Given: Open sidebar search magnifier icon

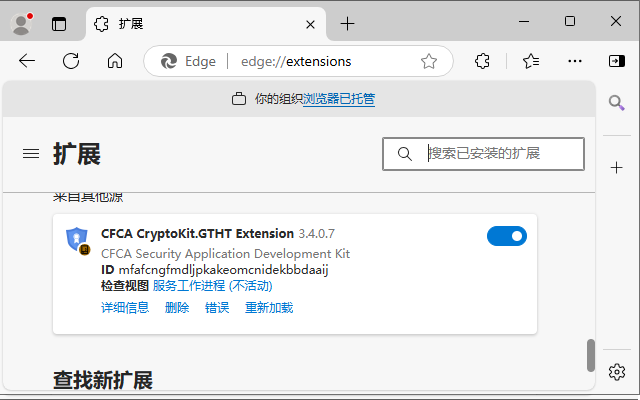Looking at the screenshot, I should (617, 102).
